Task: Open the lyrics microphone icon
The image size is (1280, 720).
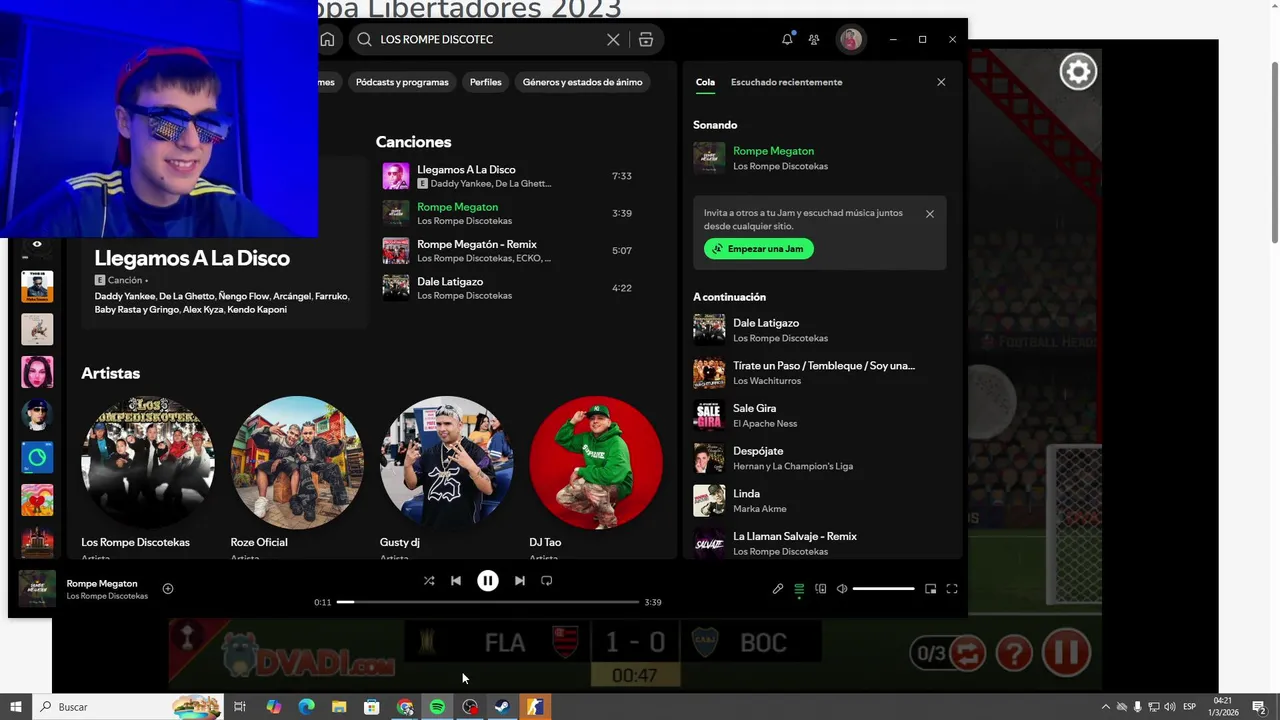Action: pyautogui.click(x=778, y=589)
